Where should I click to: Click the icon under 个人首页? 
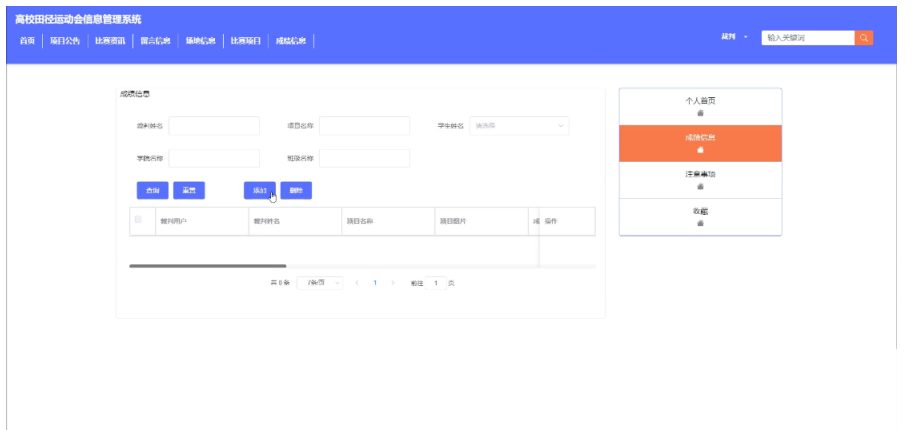pyautogui.click(x=700, y=113)
